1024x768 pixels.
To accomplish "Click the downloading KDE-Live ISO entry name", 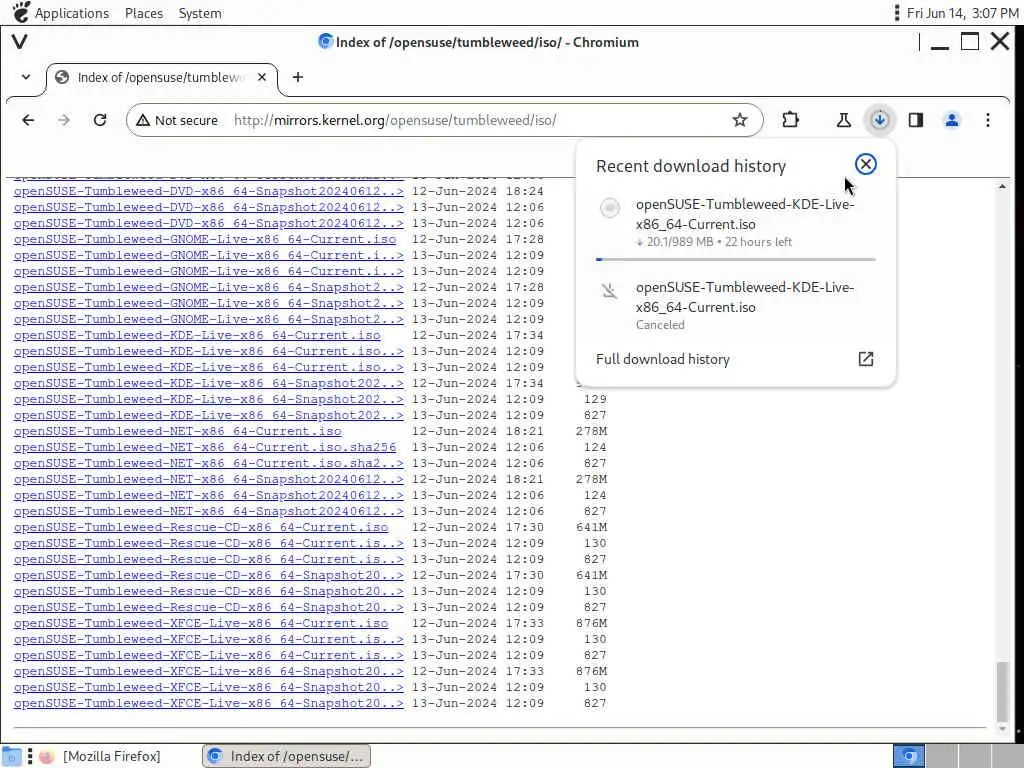I will point(744,214).
